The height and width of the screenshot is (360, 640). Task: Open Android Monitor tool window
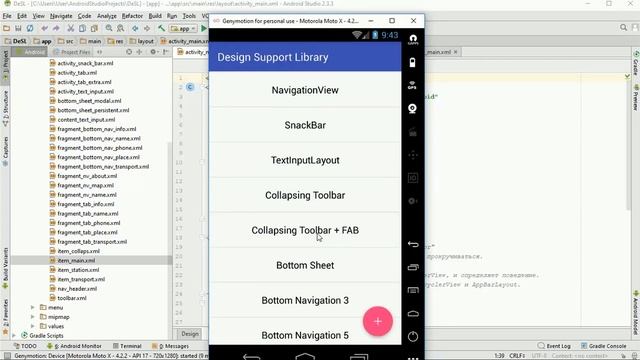[x=74, y=346]
